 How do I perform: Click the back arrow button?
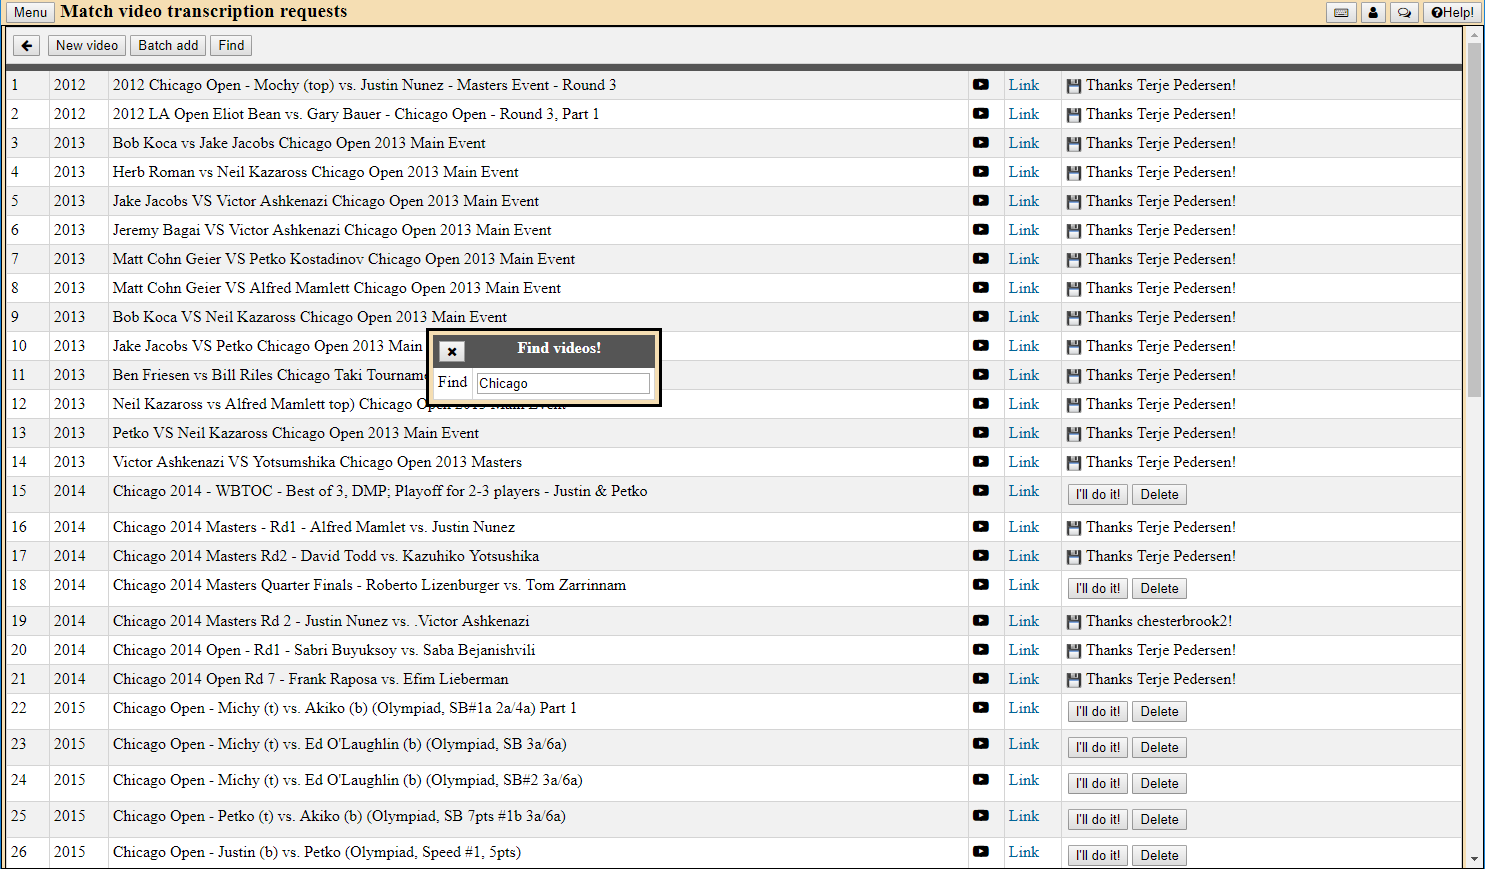(27, 46)
